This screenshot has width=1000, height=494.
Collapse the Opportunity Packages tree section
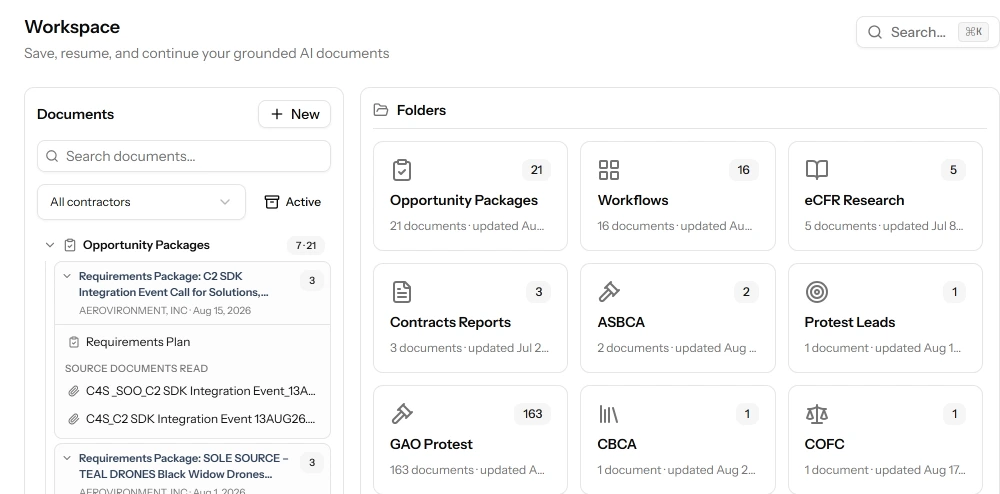coord(50,245)
